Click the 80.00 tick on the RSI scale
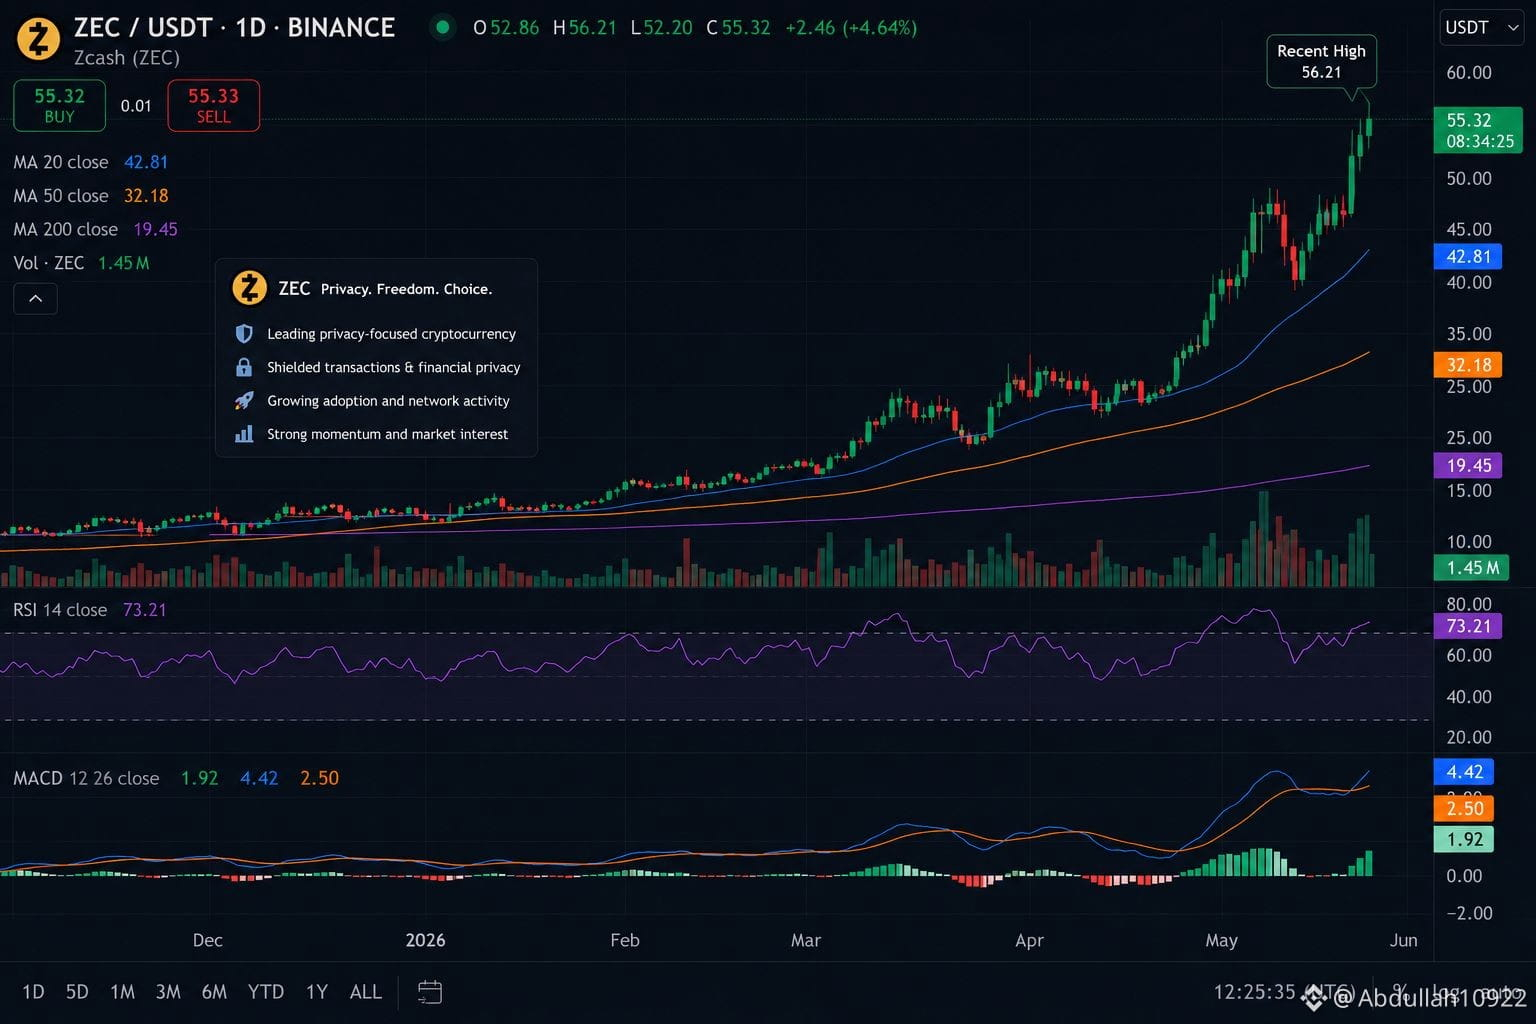 (1468, 604)
